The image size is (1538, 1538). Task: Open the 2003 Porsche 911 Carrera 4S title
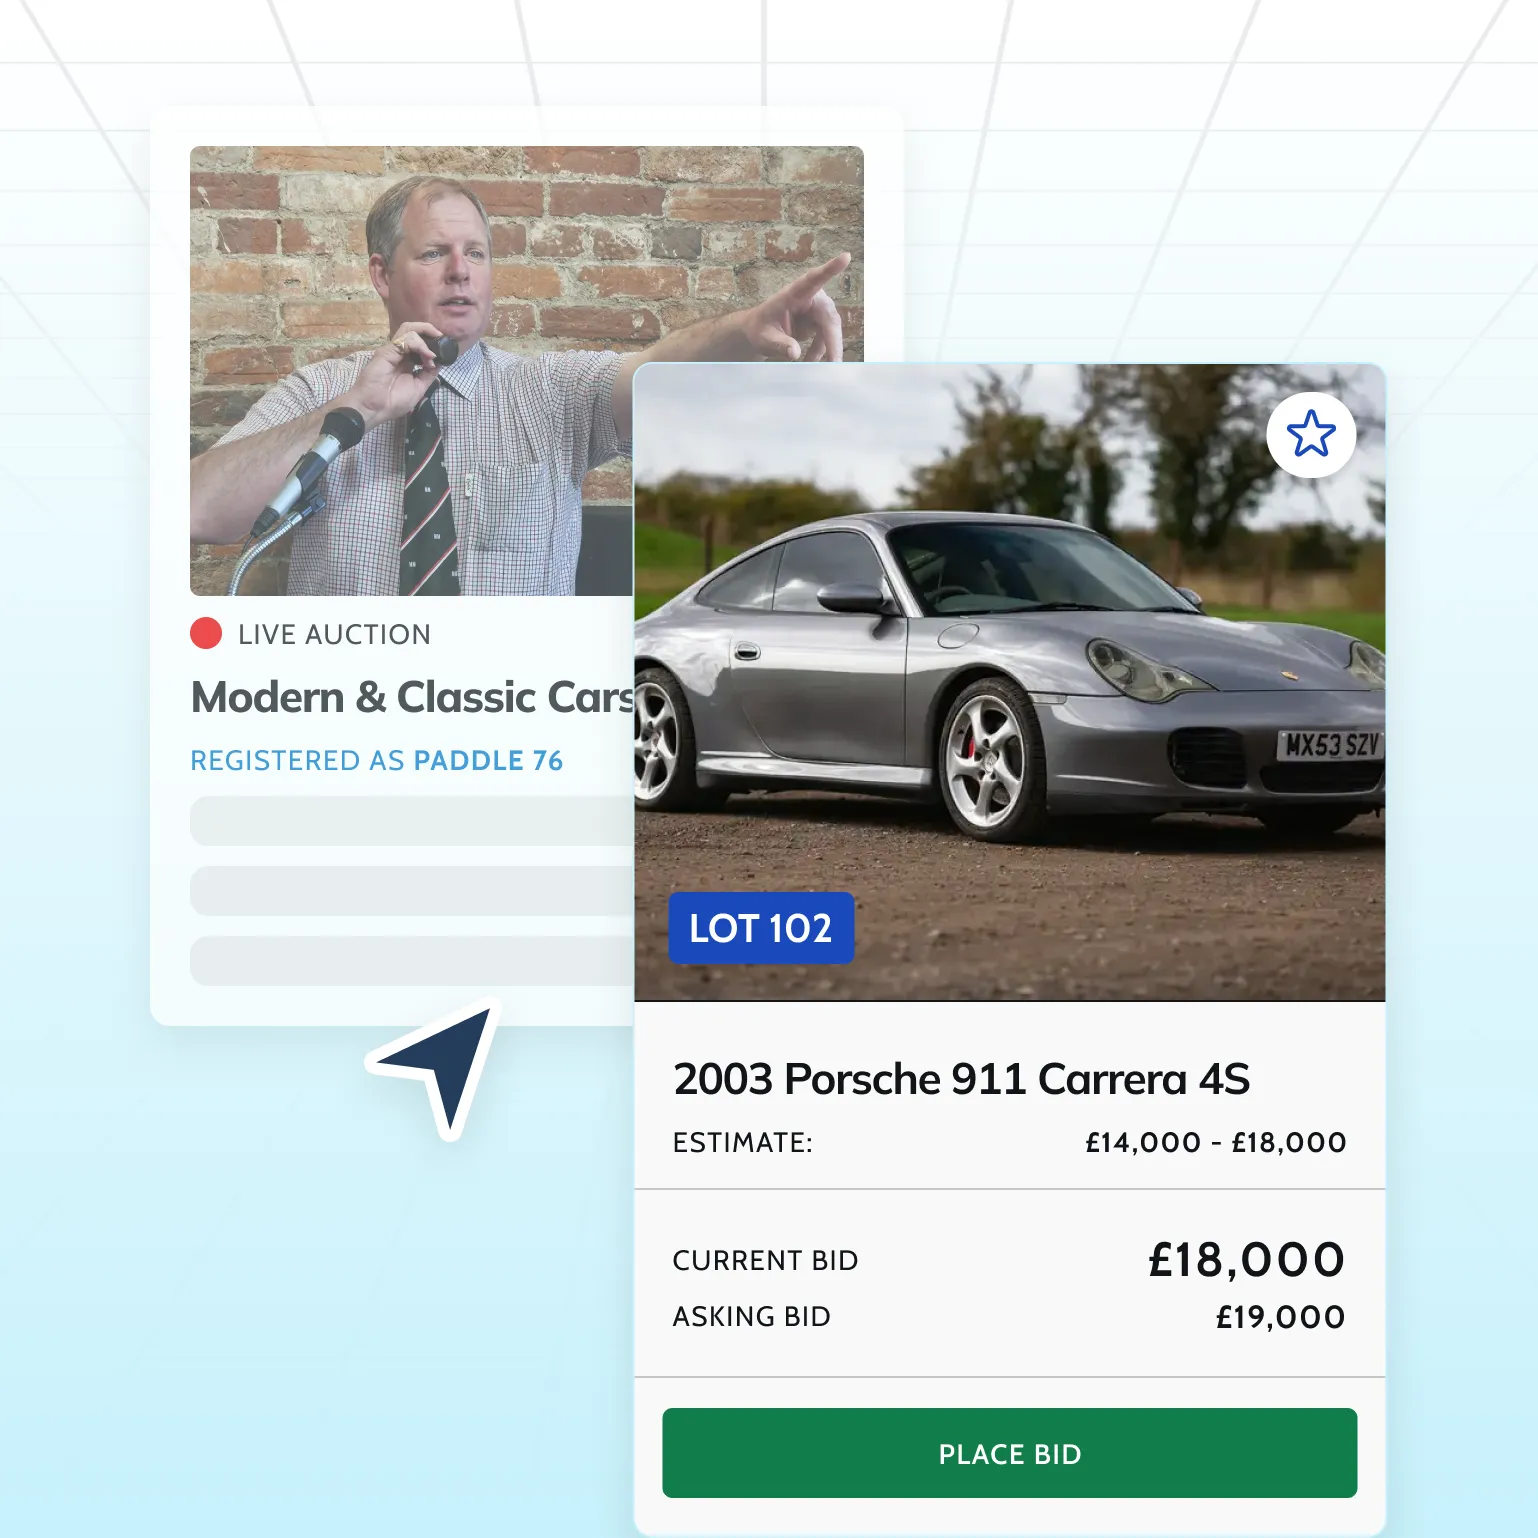pos(962,1079)
